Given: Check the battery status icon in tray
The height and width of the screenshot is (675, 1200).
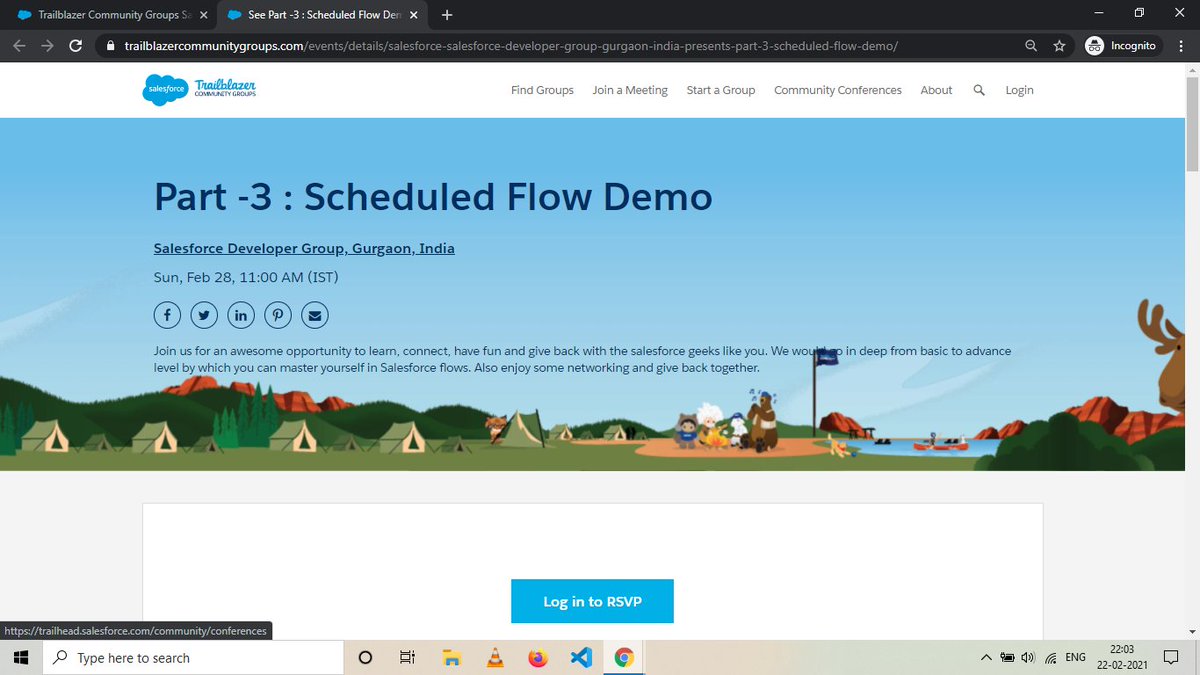Looking at the screenshot, I should coord(1007,657).
